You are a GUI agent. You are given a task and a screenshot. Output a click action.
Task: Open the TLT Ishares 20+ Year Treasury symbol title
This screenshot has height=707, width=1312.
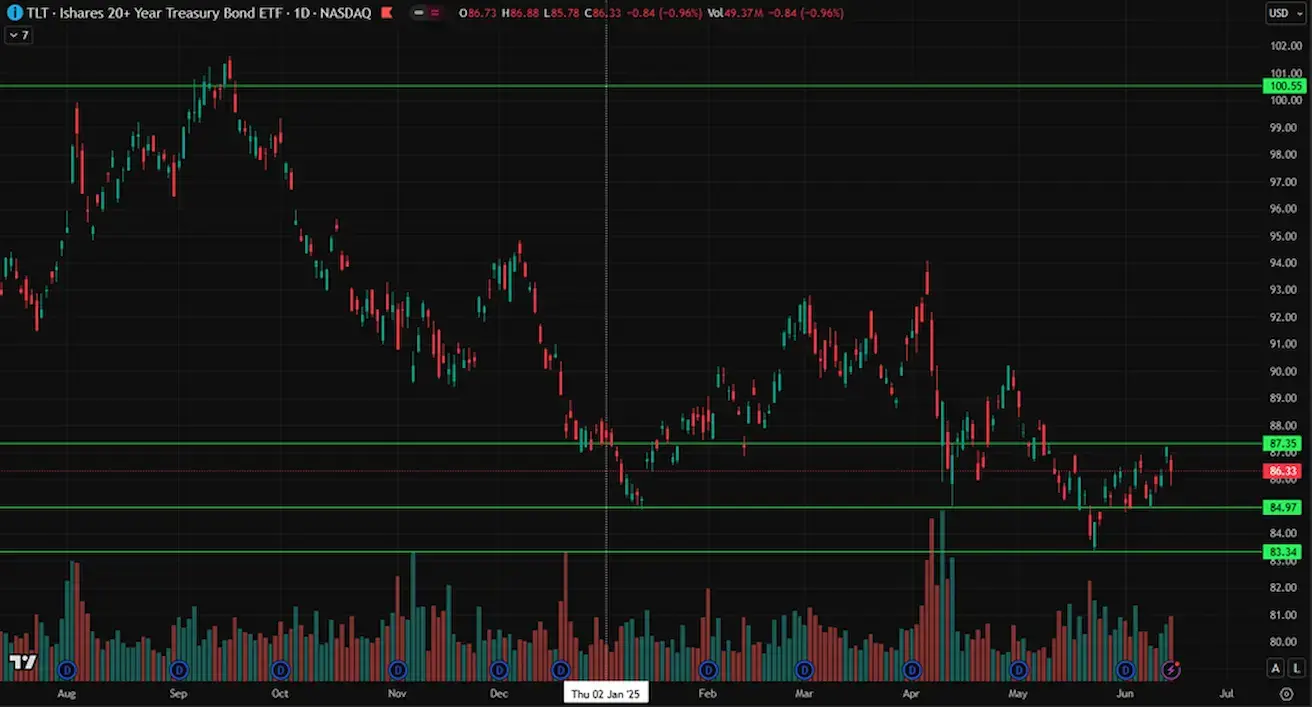198,13
